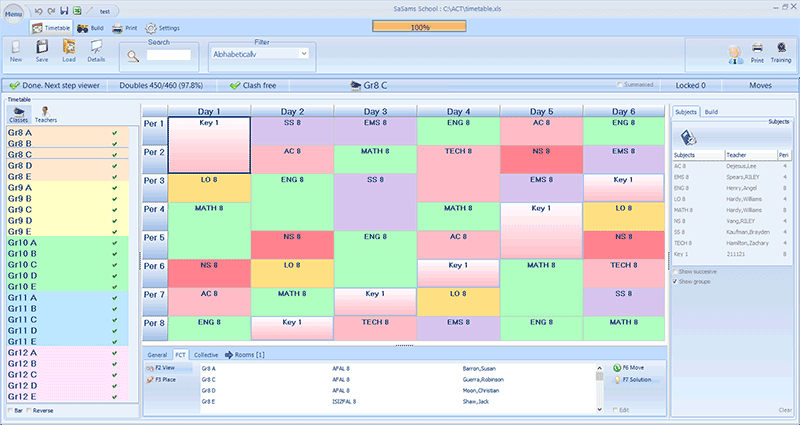Viewport: 800px width, 425px height.
Task: Toggle the Reverse checkbox
Action: [x=29, y=410]
